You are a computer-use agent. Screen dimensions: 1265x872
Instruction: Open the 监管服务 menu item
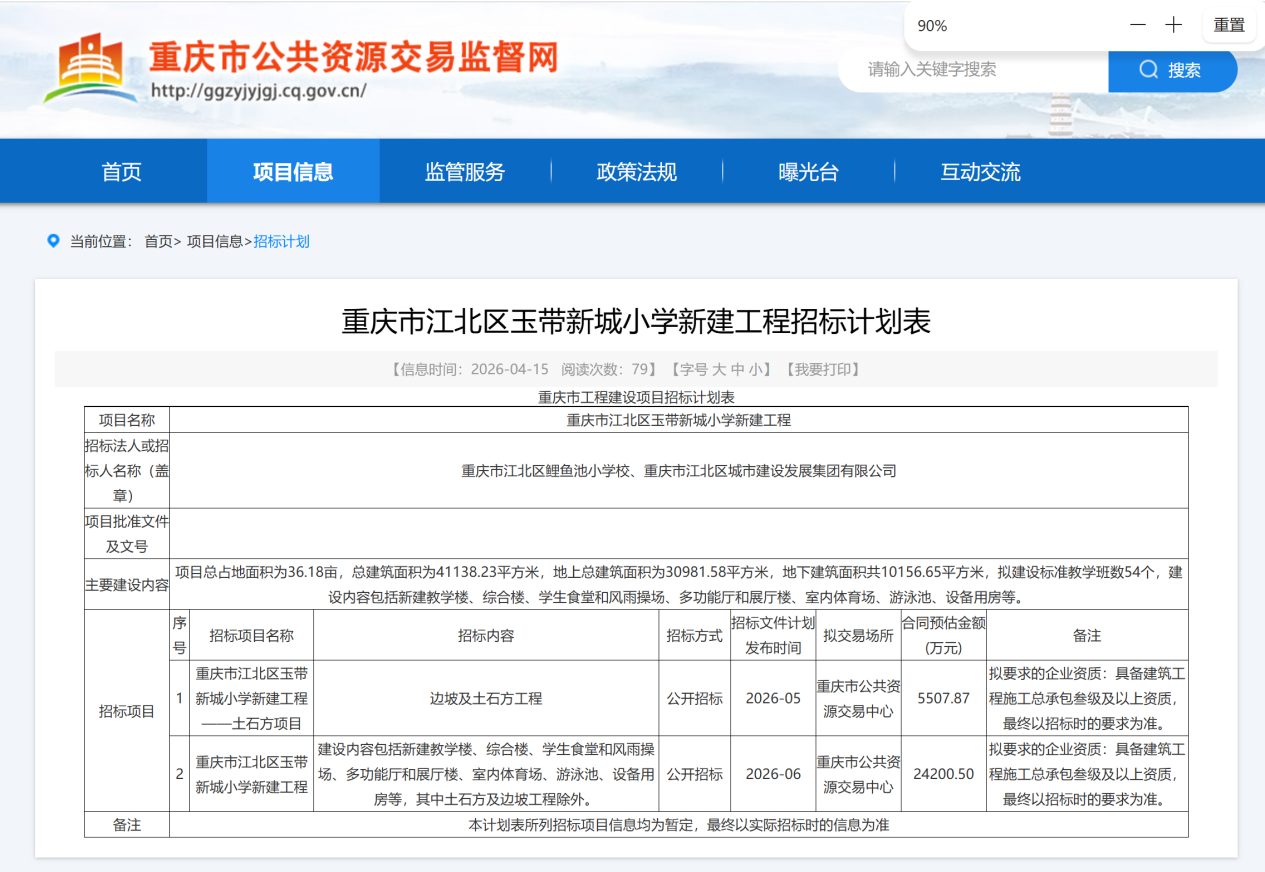(465, 172)
